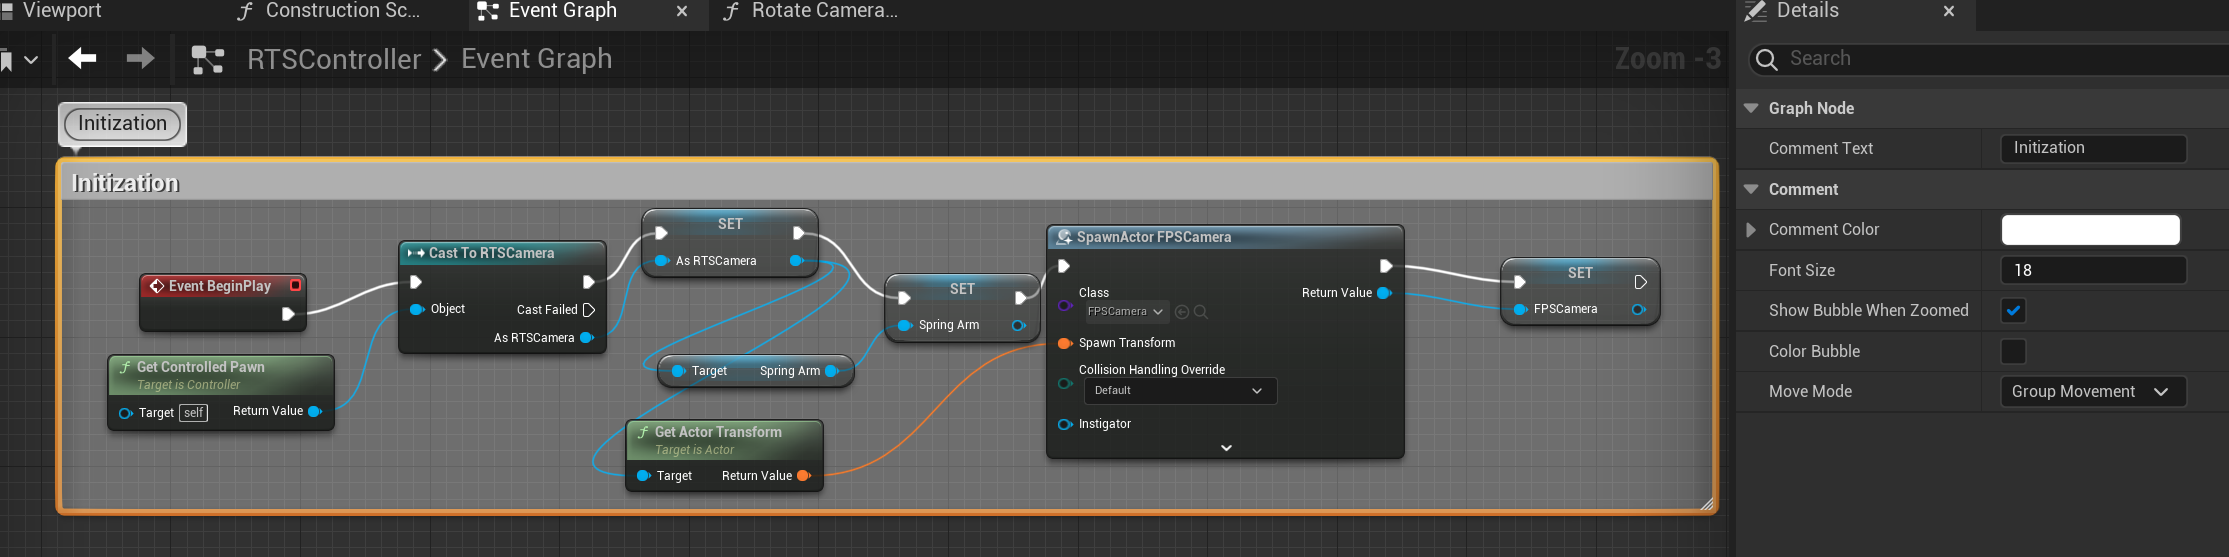This screenshot has width=2229, height=557.
Task: Enable the Color Bubble checkbox
Action: [2013, 352]
